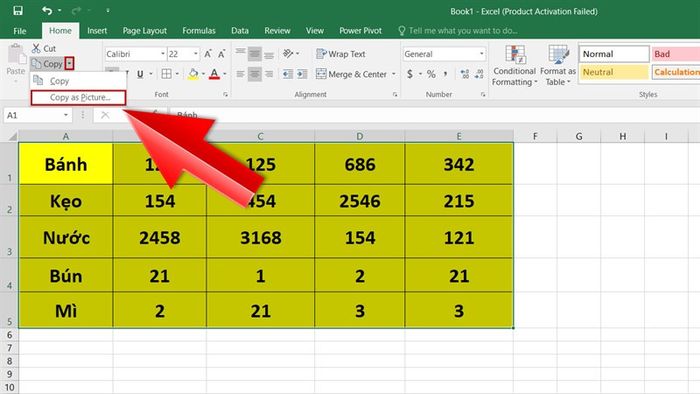Open Conditional Formatting button
The image size is (700, 394).
pyautogui.click(x=514, y=66)
